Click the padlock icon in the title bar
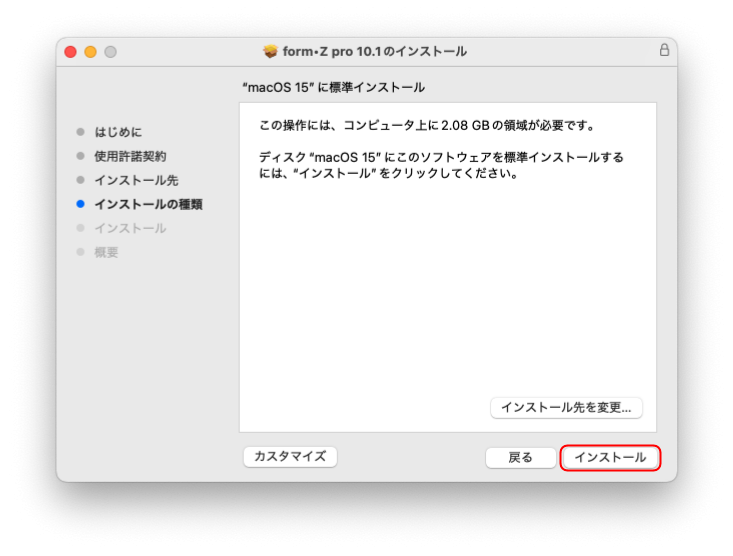This screenshot has width=733, height=556. 664,50
